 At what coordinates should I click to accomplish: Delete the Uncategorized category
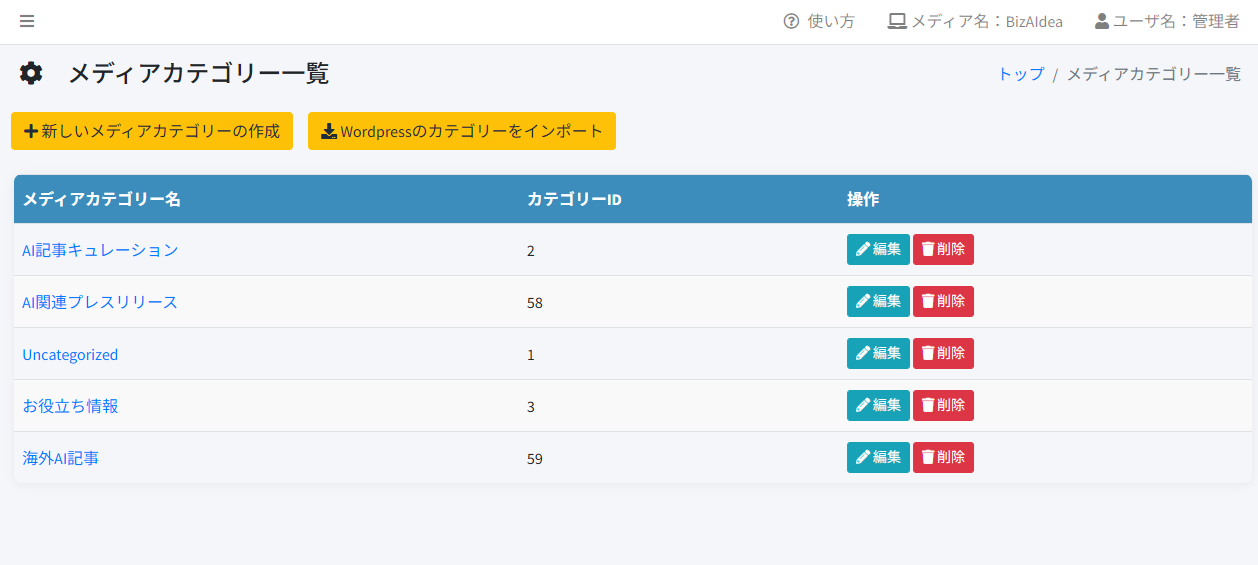tap(942, 353)
